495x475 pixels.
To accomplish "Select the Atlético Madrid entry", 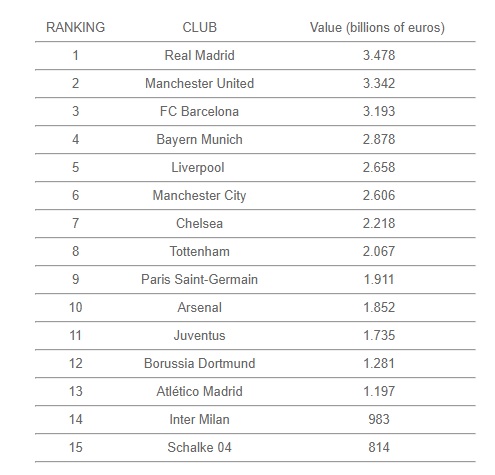I will click(x=199, y=391).
